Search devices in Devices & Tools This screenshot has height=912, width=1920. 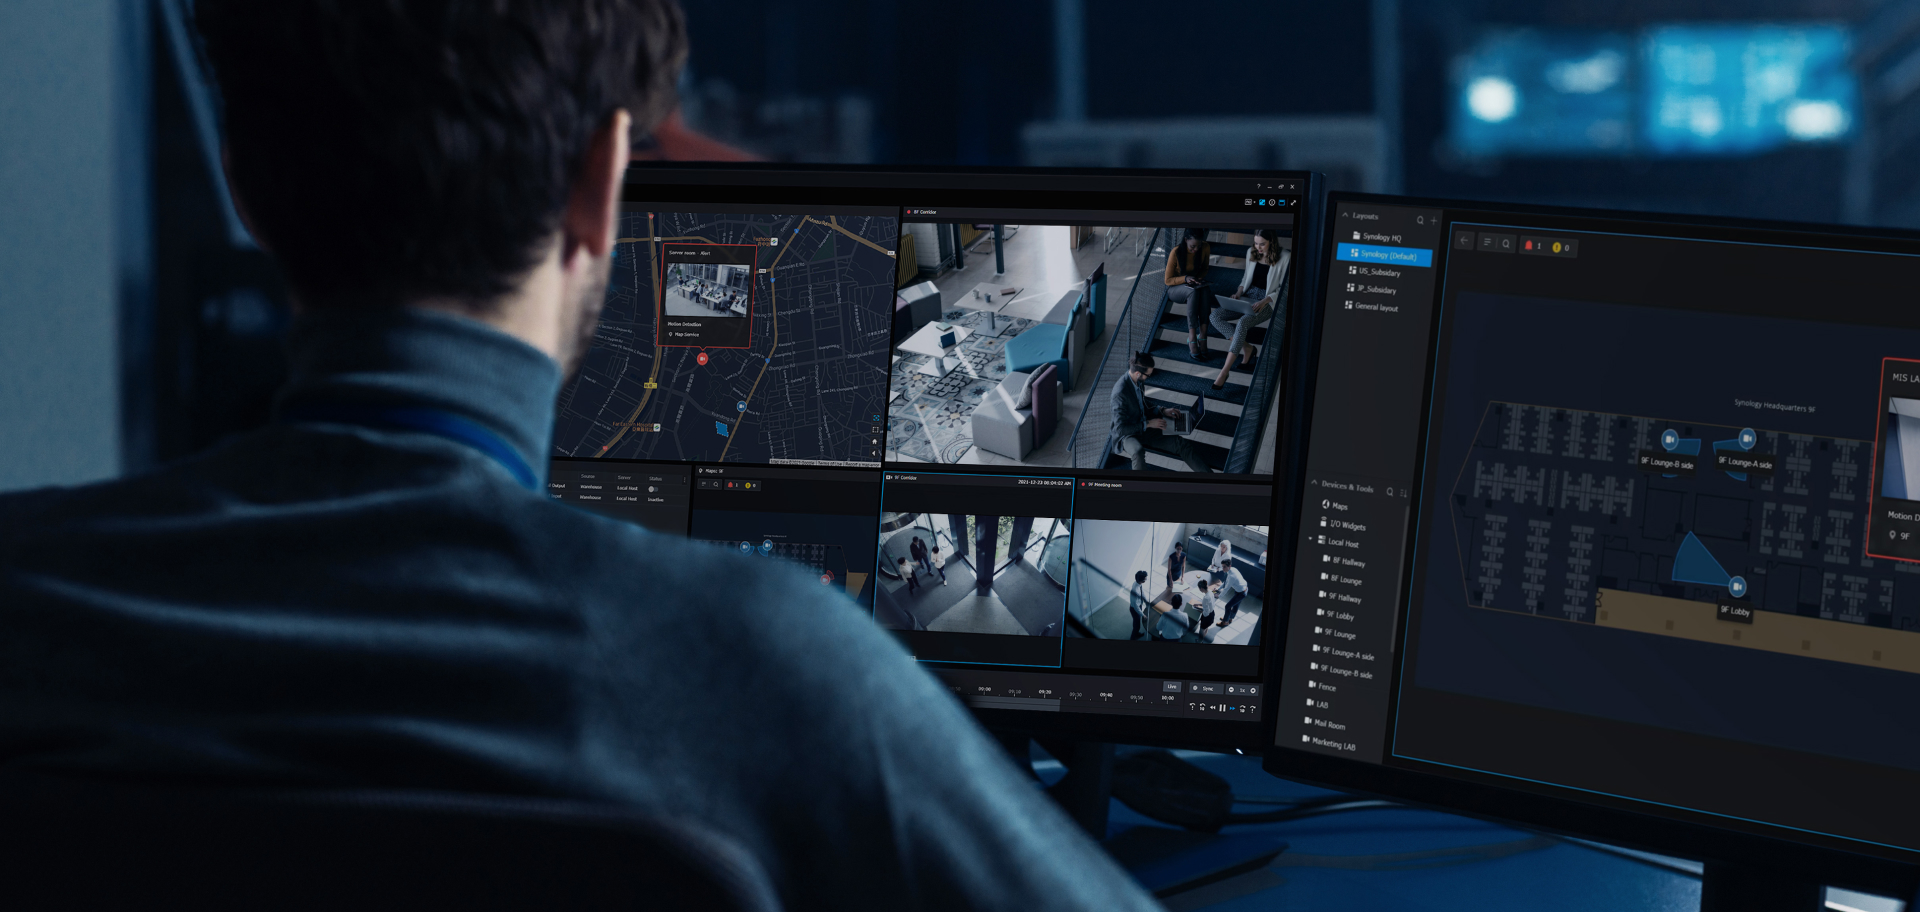(1390, 491)
